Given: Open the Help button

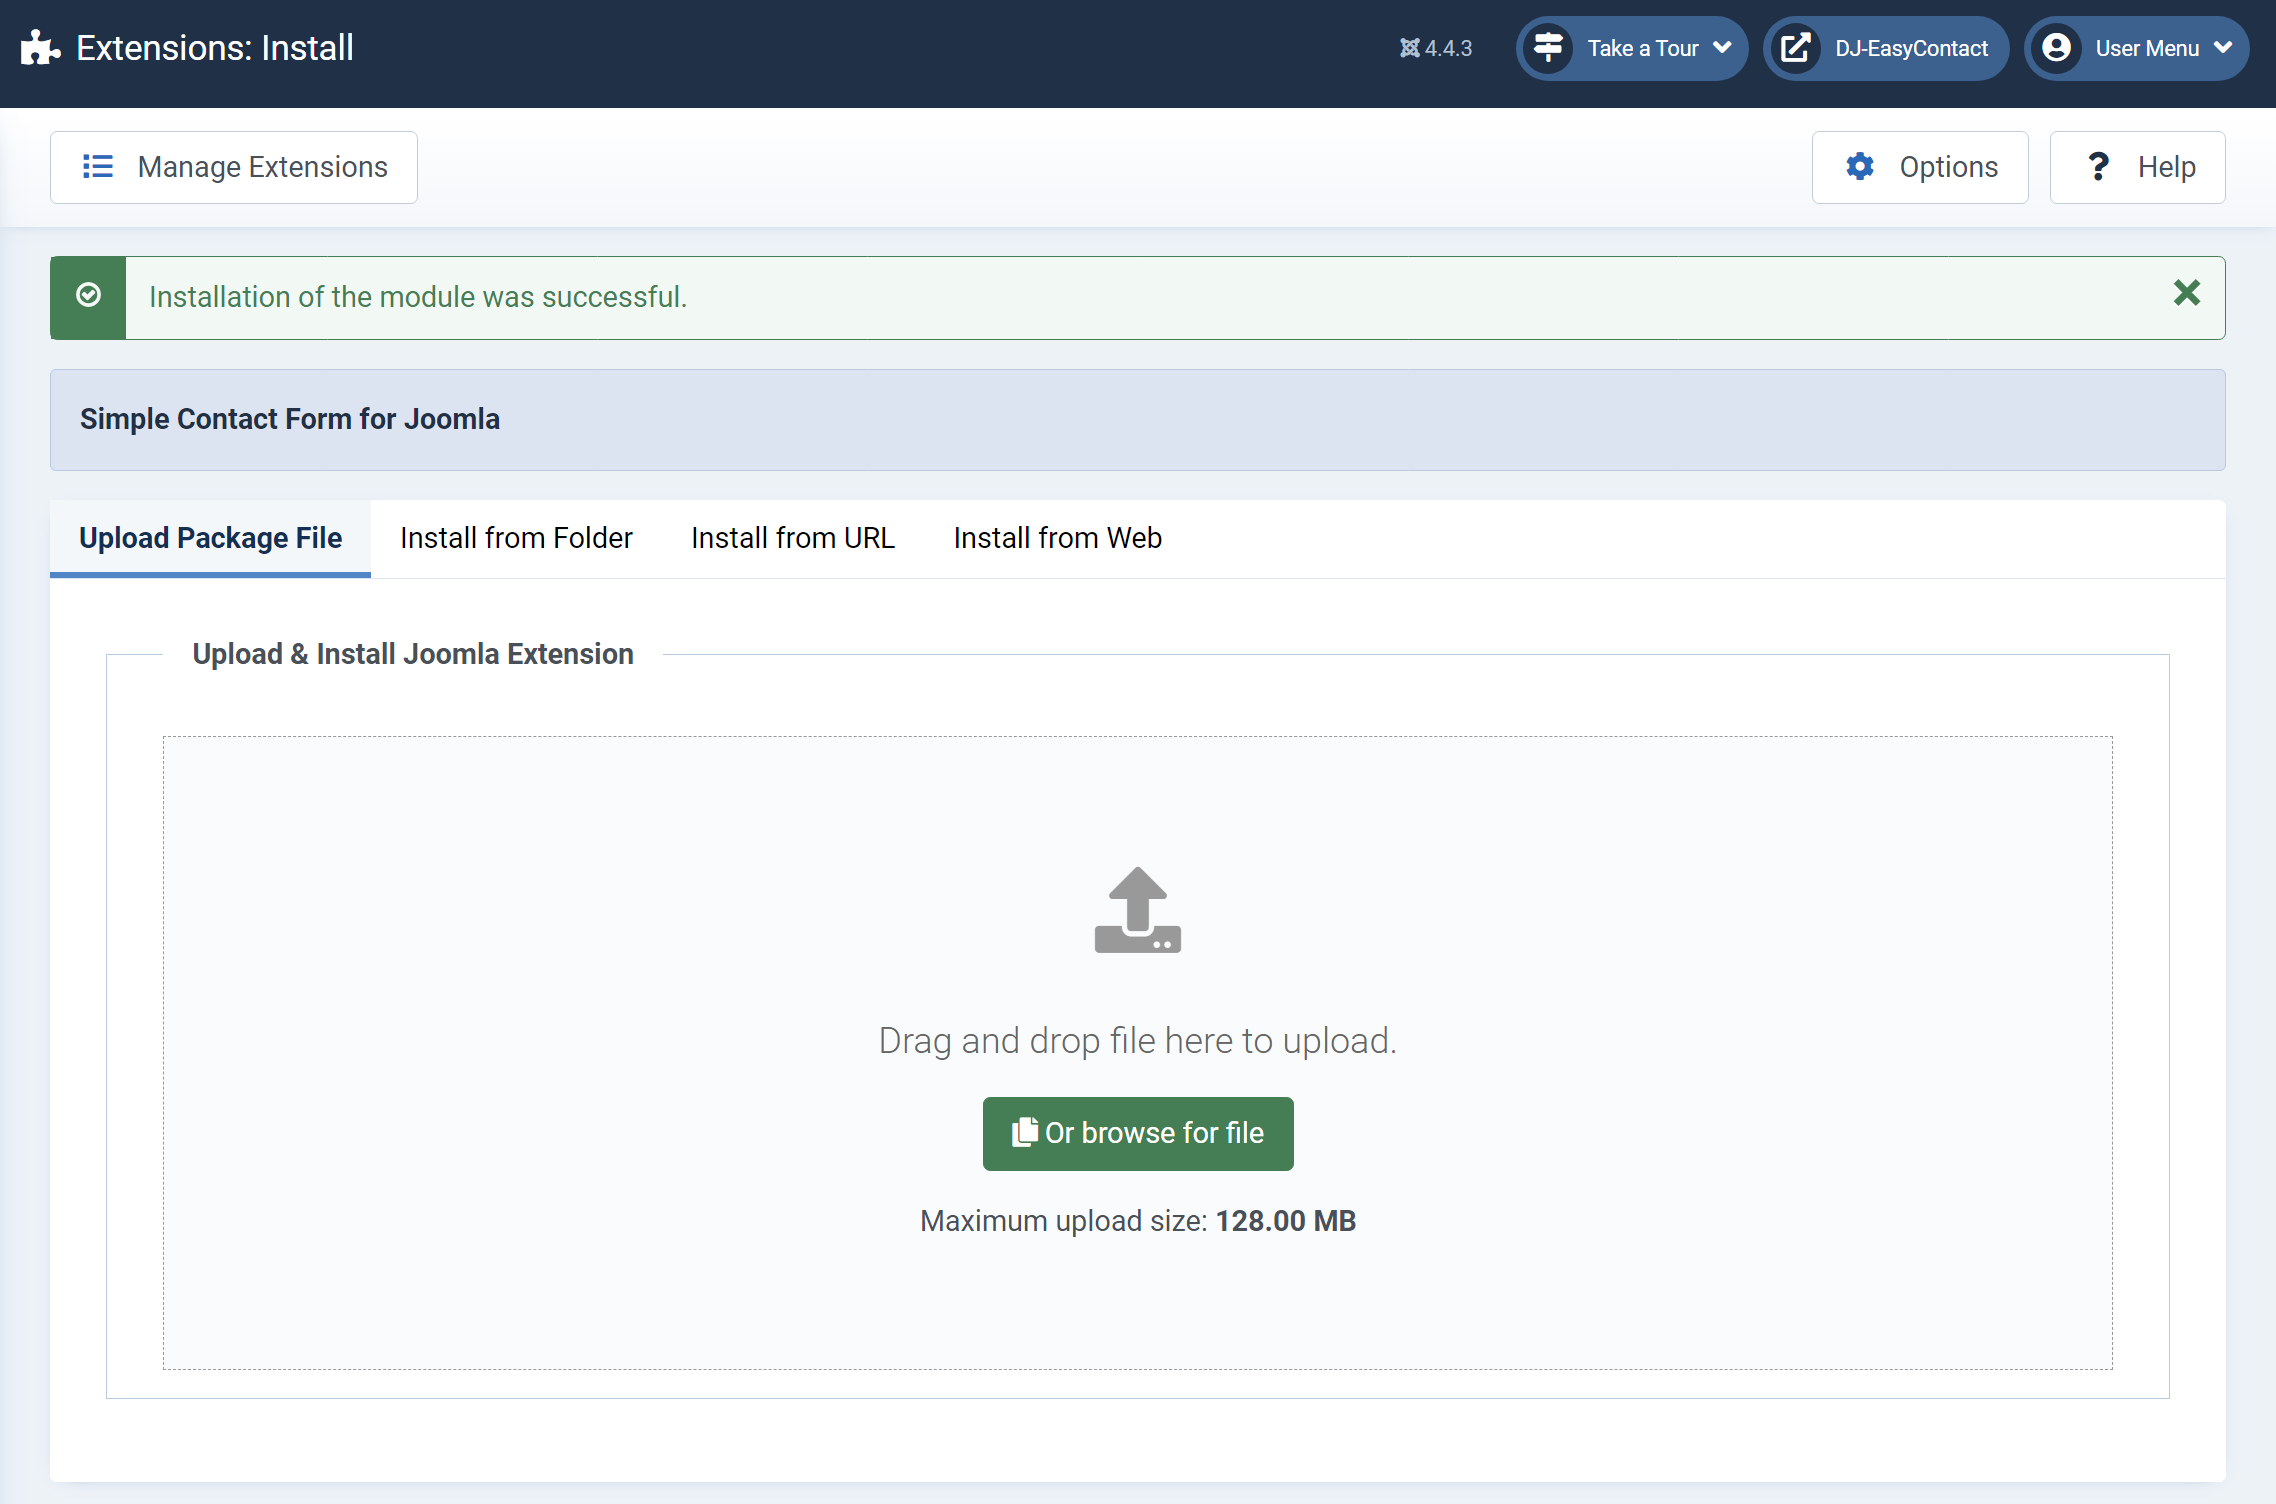Looking at the screenshot, I should (x=2138, y=167).
